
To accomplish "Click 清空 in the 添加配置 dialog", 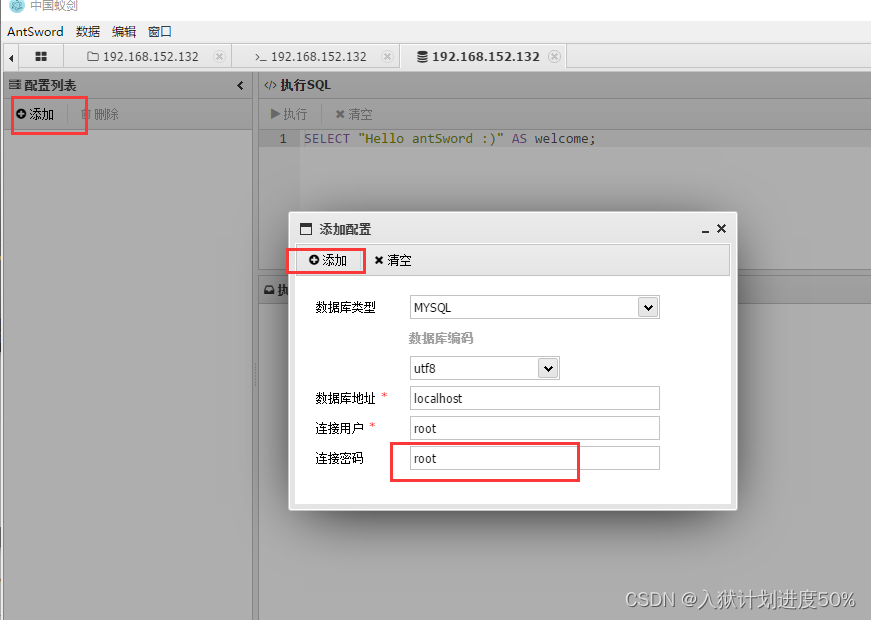I will (x=393, y=261).
